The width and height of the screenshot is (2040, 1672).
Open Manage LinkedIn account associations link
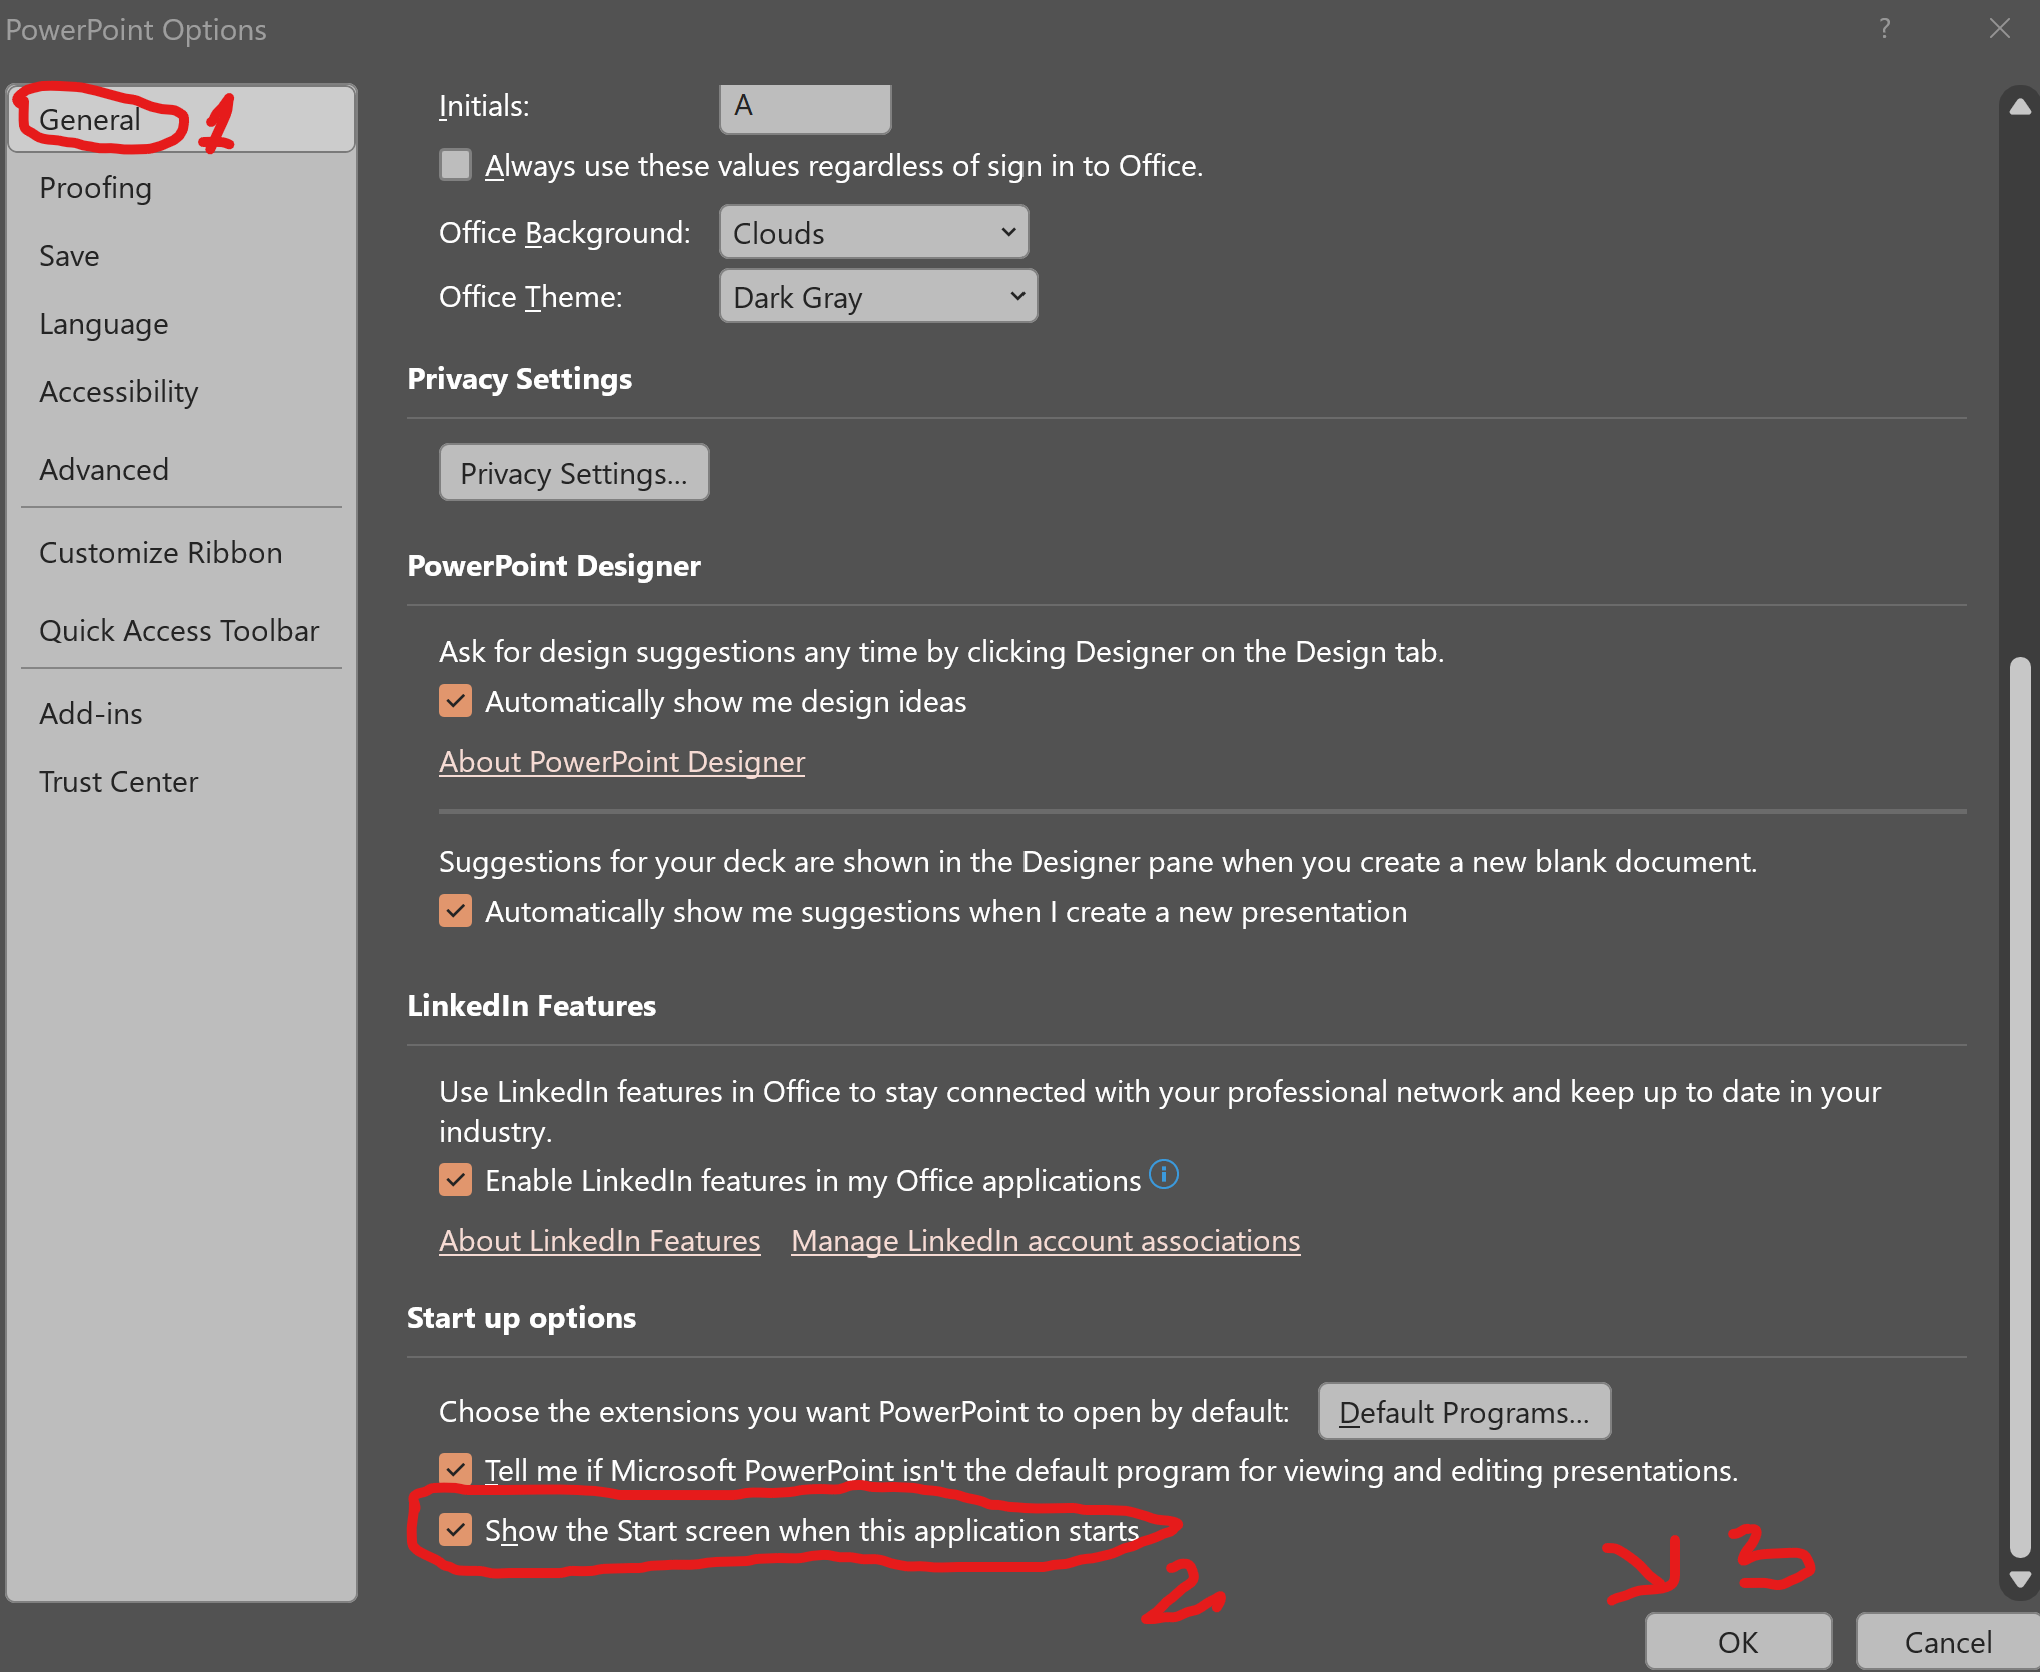click(1046, 1241)
